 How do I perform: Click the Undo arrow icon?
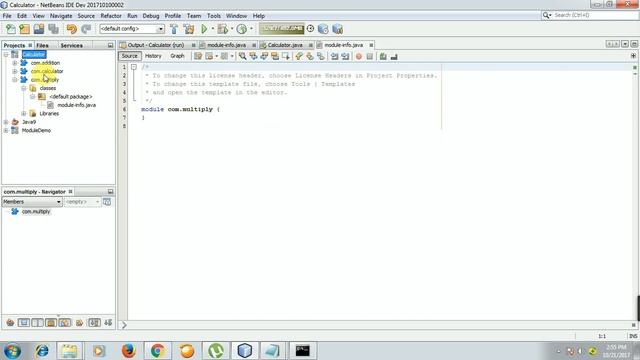(72, 29)
